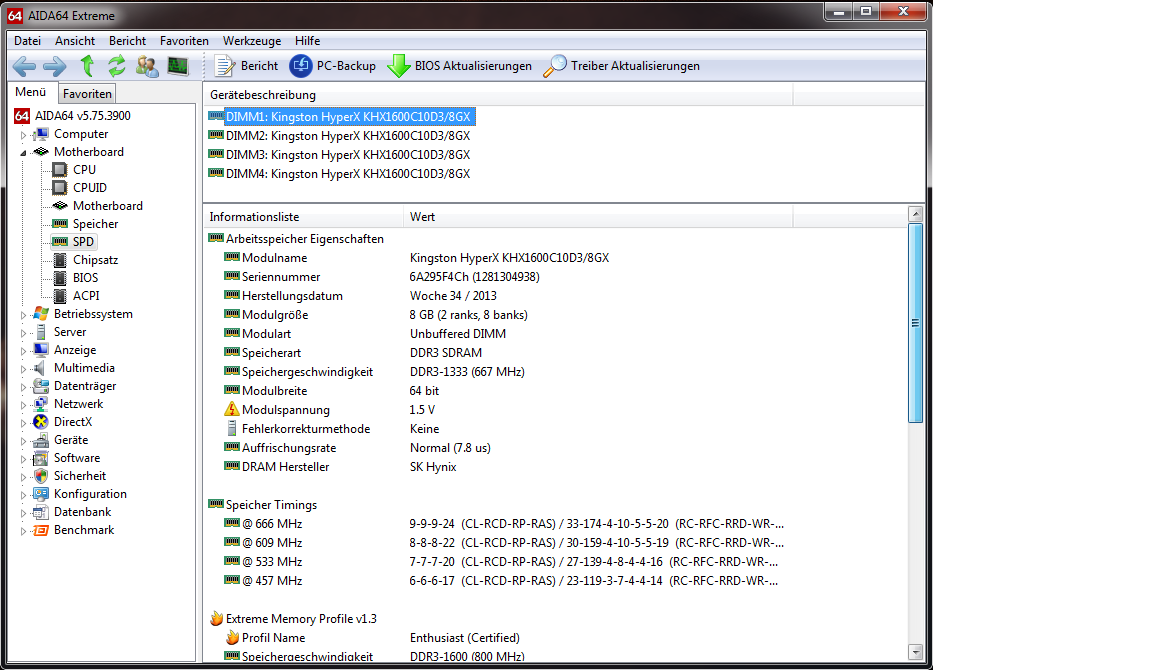Click the scrollbar down arrow
The width and height of the screenshot is (1152, 670).
point(915,652)
